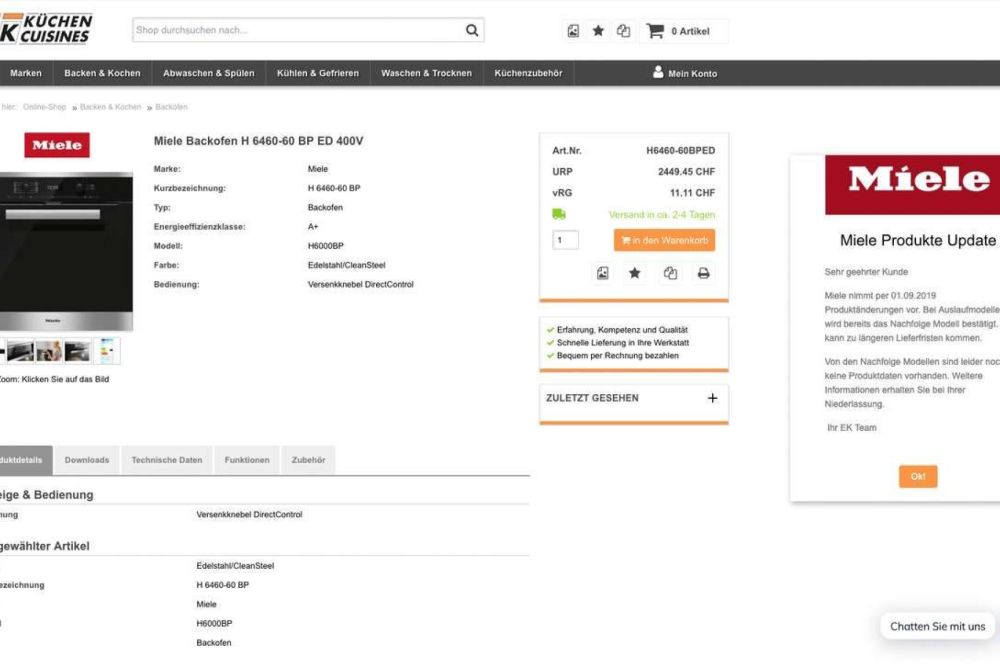
Task: Click the Online-Shop breadcrumb link
Action: click(x=44, y=107)
